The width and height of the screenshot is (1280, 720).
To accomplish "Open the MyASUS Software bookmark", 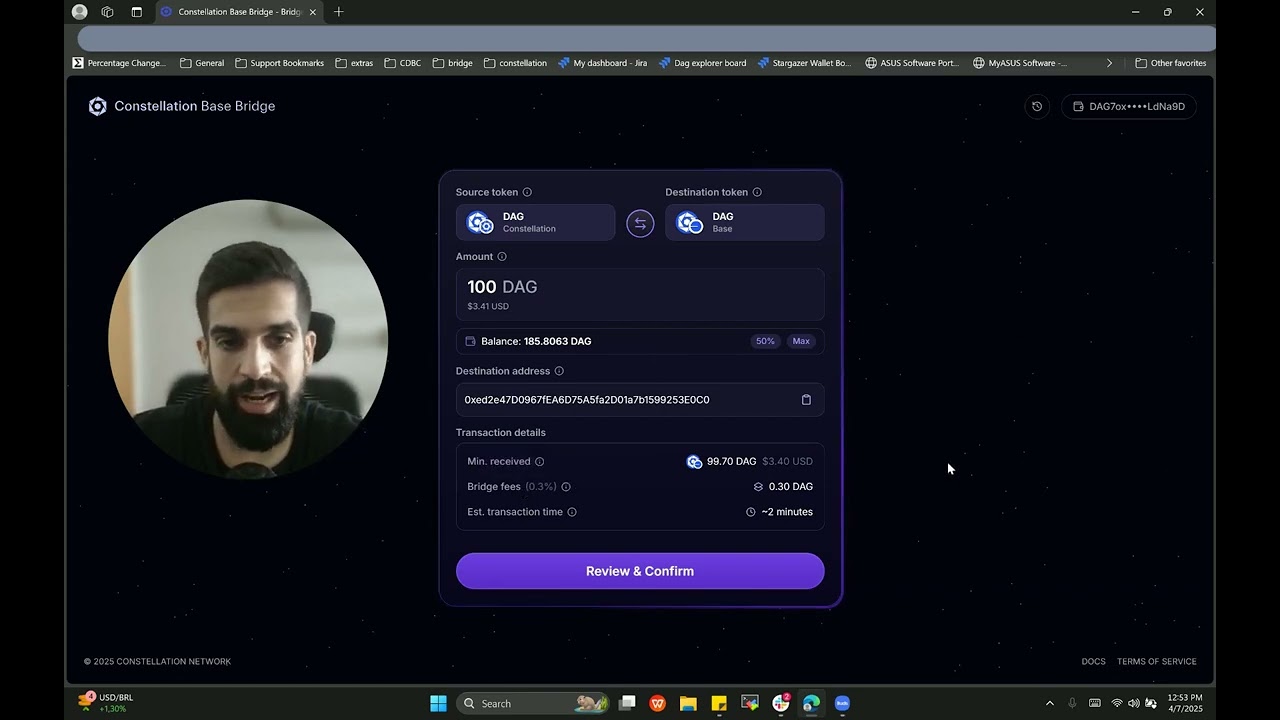I will click(x=1020, y=63).
